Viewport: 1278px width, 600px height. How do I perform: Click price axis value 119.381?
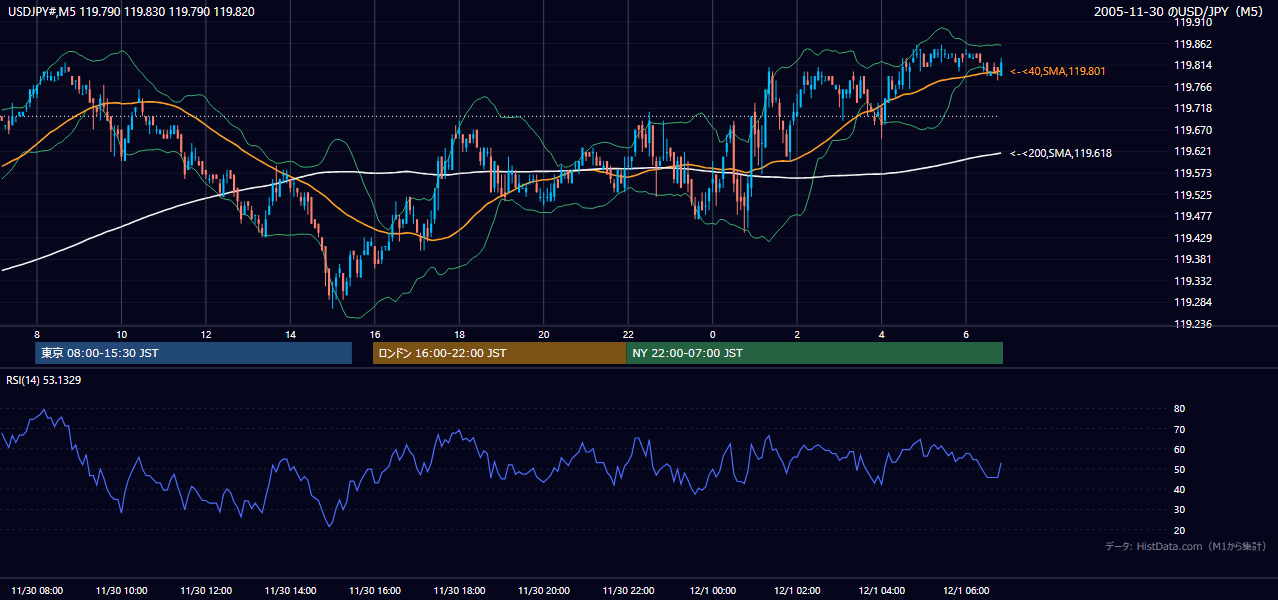click(x=1192, y=259)
